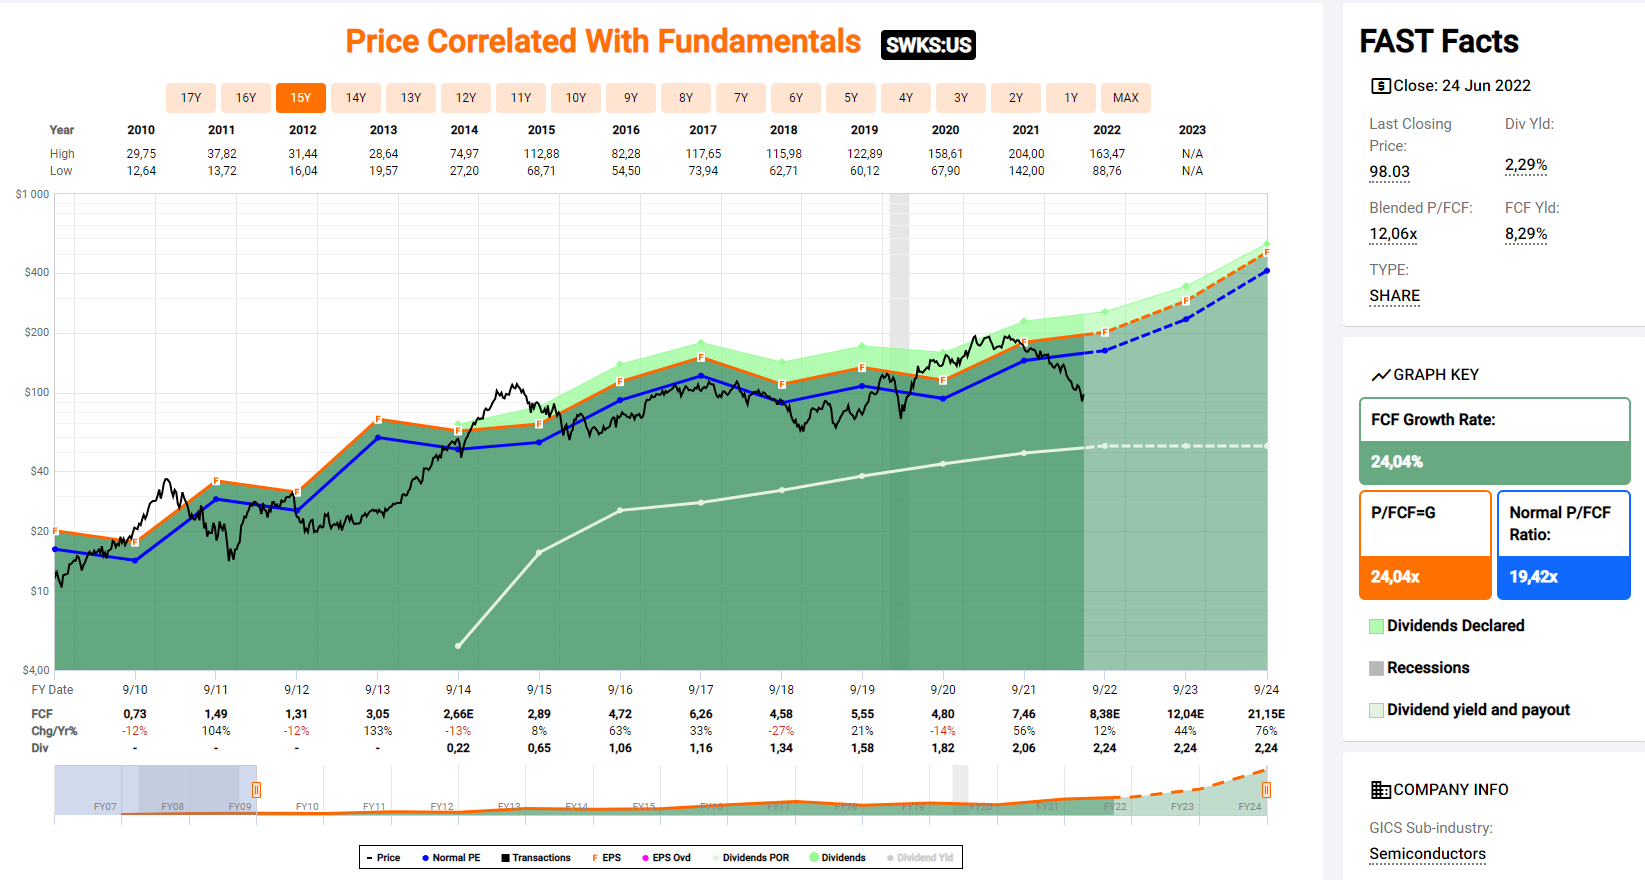Image resolution: width=1645 pixels, height=880 pixels.
Task: Toggle the Recessions checkbox in Graph Key
Action: point(1377,668)
